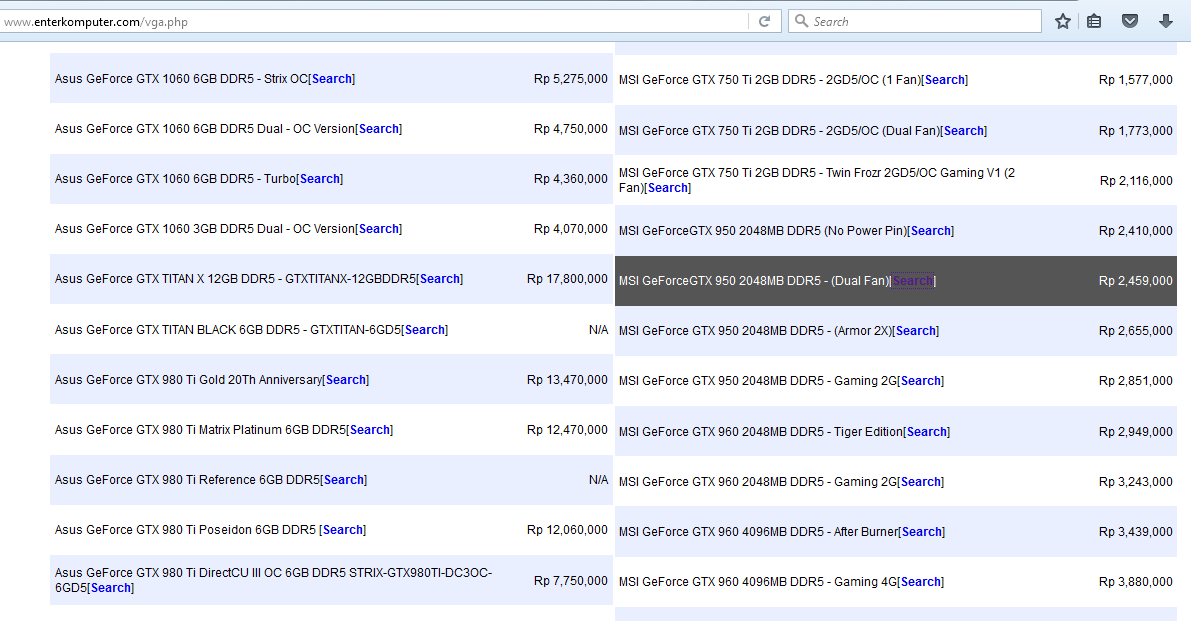
Task: Open the downloads arrow icon
Action: pyautogui.click(x=1166, y=21)
